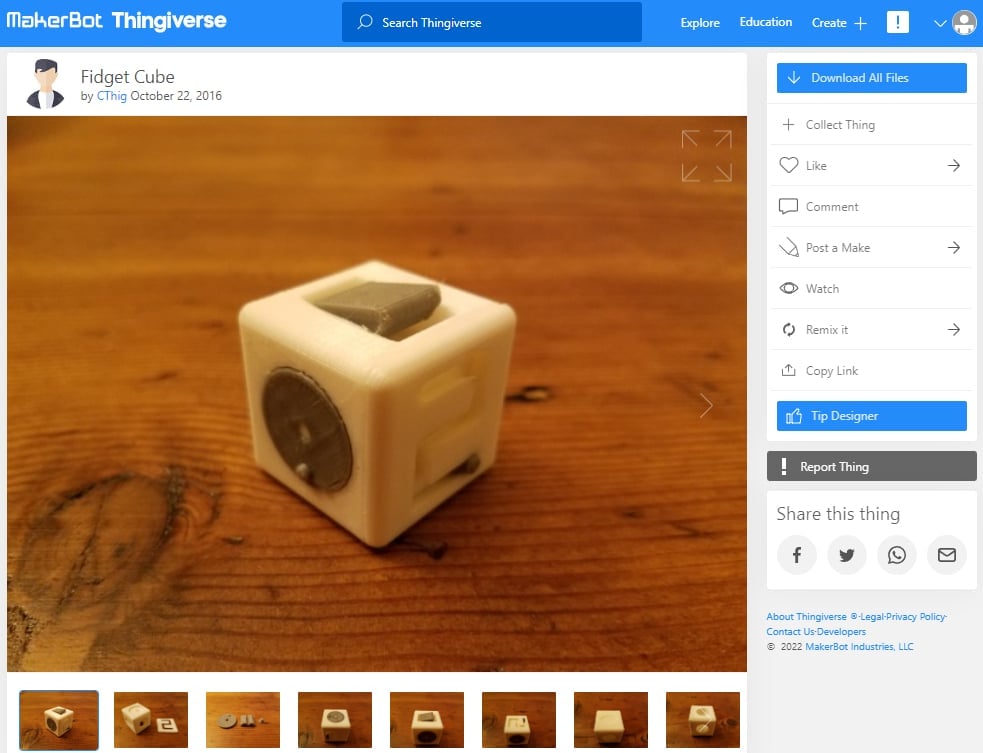983x753 pixels.
Task: Open the MakerBot Thingiverse logo home
Action: [x=116, y=21]
